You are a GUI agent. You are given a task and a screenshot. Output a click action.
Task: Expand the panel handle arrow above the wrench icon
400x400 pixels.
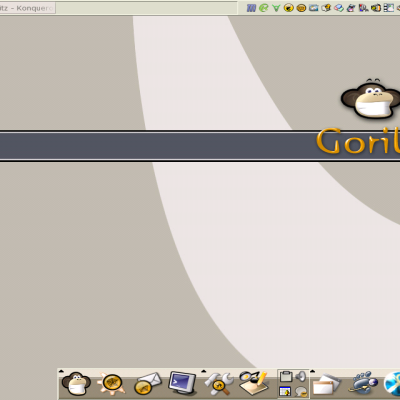pyautogui.click(x=204, y=371)
